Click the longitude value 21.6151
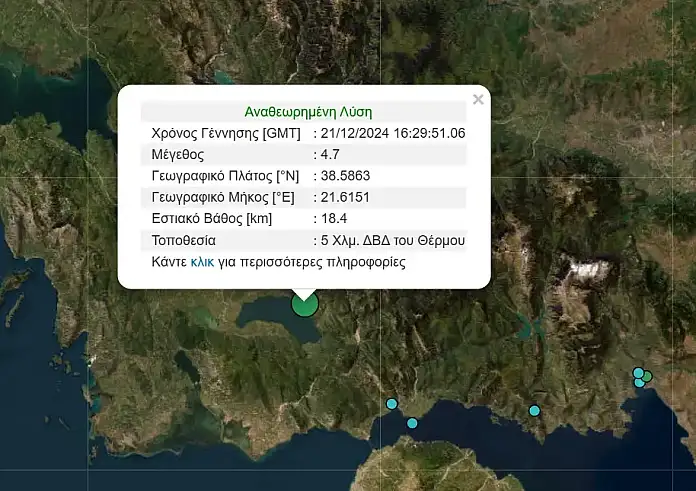The width and height of the screenshot is (696, 491). click(346, 197)
